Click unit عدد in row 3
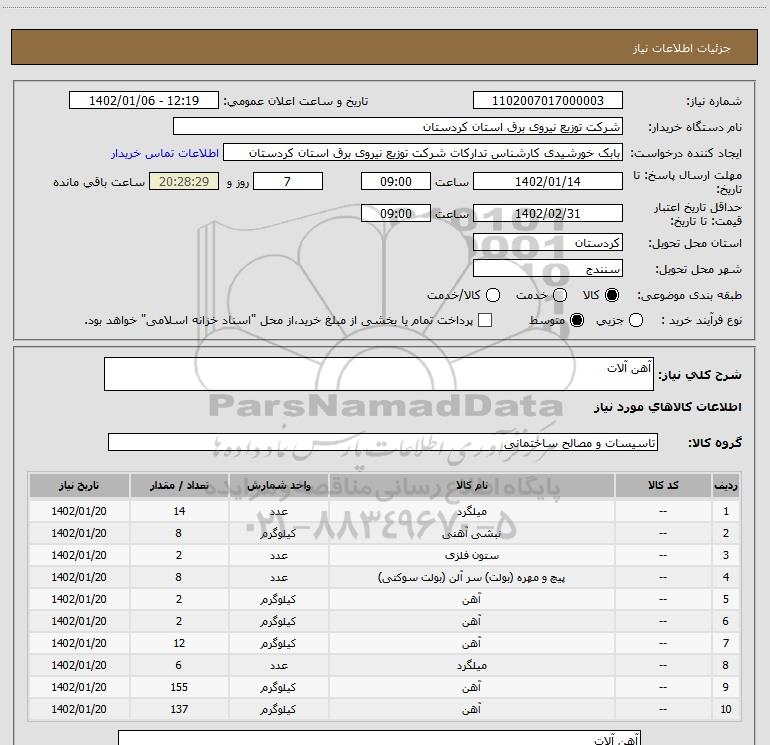The width and height of the screenshot is (770, 745). coord(278,555)
